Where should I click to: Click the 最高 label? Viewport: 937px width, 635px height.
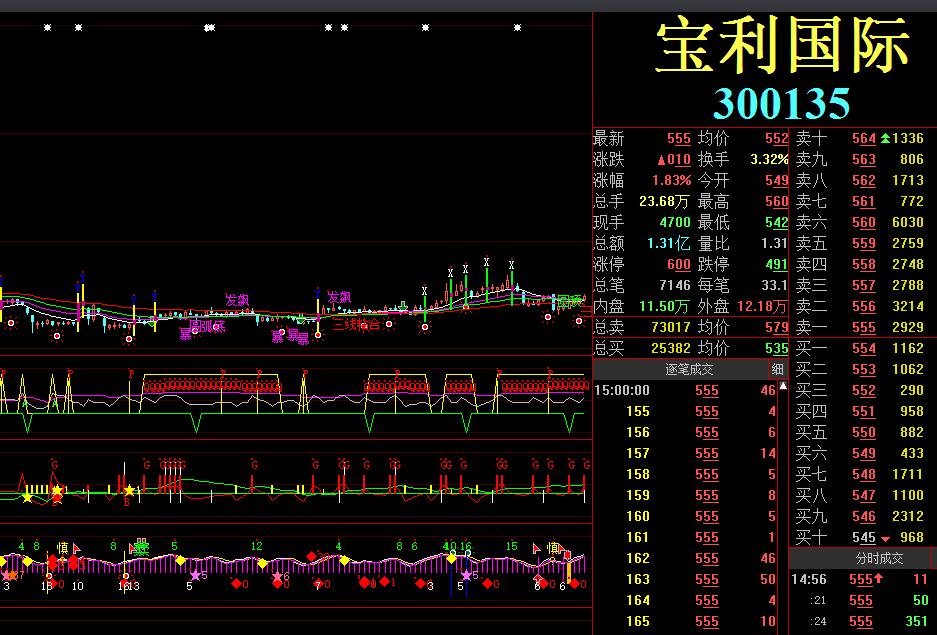pos(714,201)
